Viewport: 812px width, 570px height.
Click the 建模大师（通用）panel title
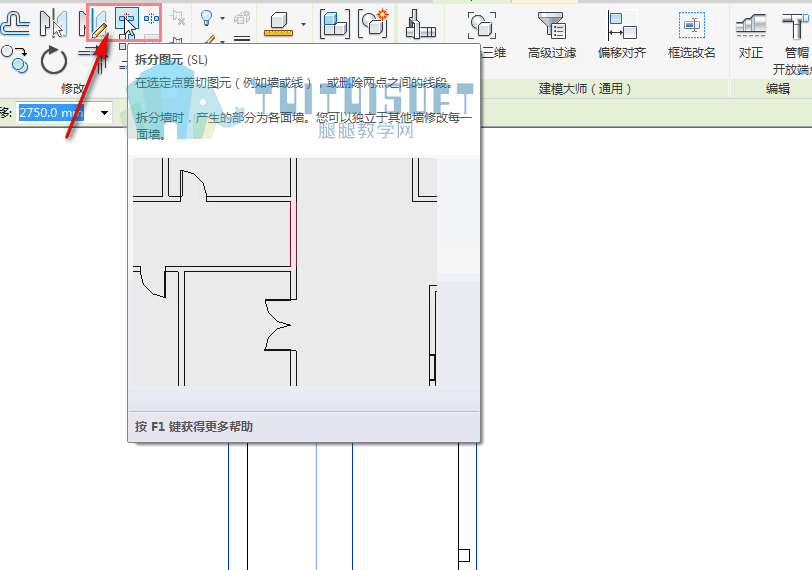[x=585, y=89]
